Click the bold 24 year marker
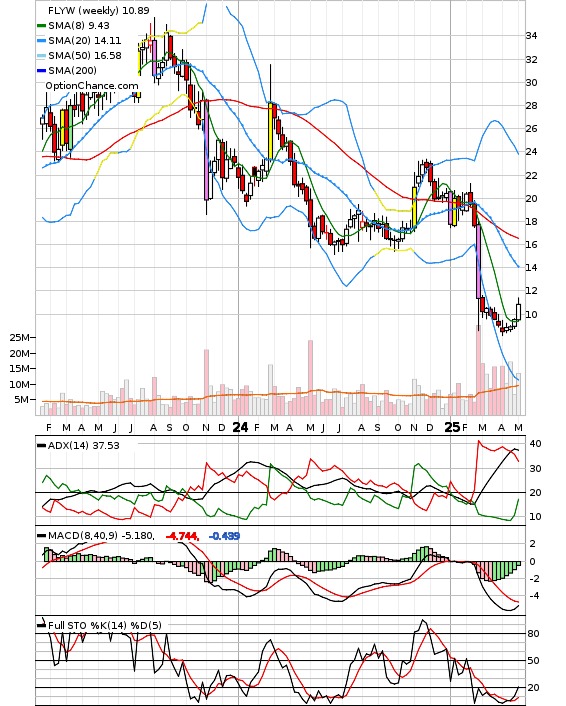Viewport: 566px width, 706px height. (x=240, y=427)
